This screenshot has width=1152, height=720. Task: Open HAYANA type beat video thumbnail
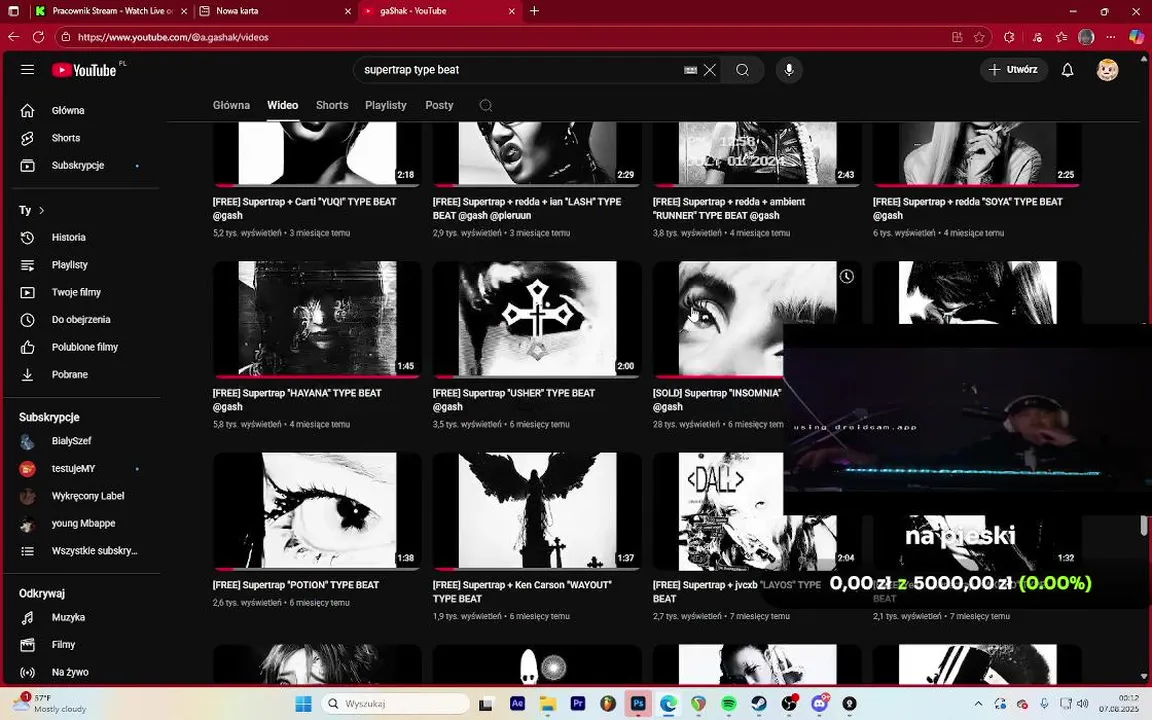(317, 319)
